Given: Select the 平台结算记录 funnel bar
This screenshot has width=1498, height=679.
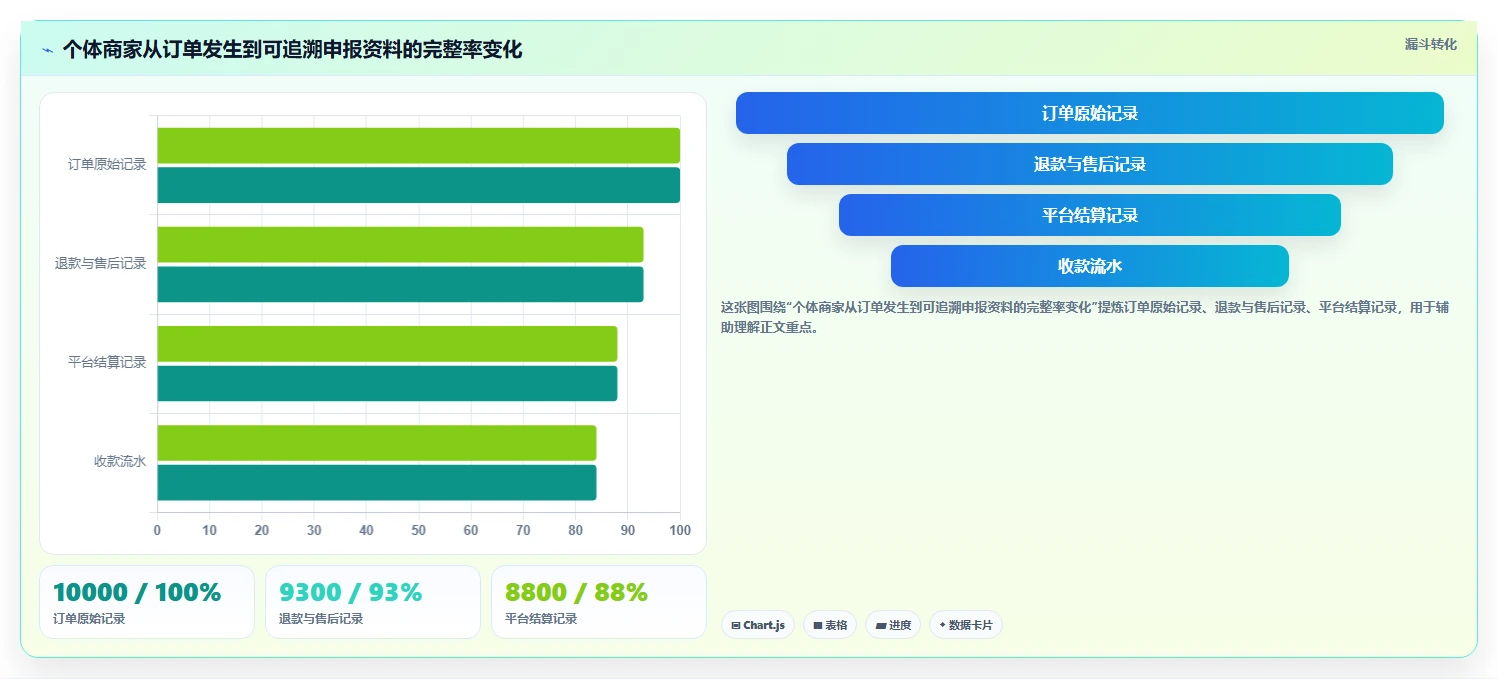Looking at the screenshot, I should (1090, 215).
